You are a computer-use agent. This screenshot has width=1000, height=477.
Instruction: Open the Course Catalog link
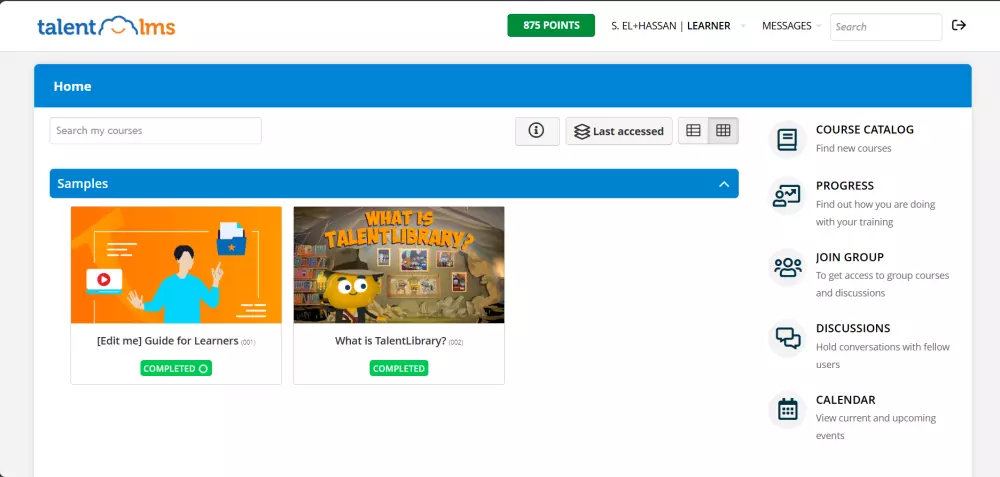[x=865, y=129]
